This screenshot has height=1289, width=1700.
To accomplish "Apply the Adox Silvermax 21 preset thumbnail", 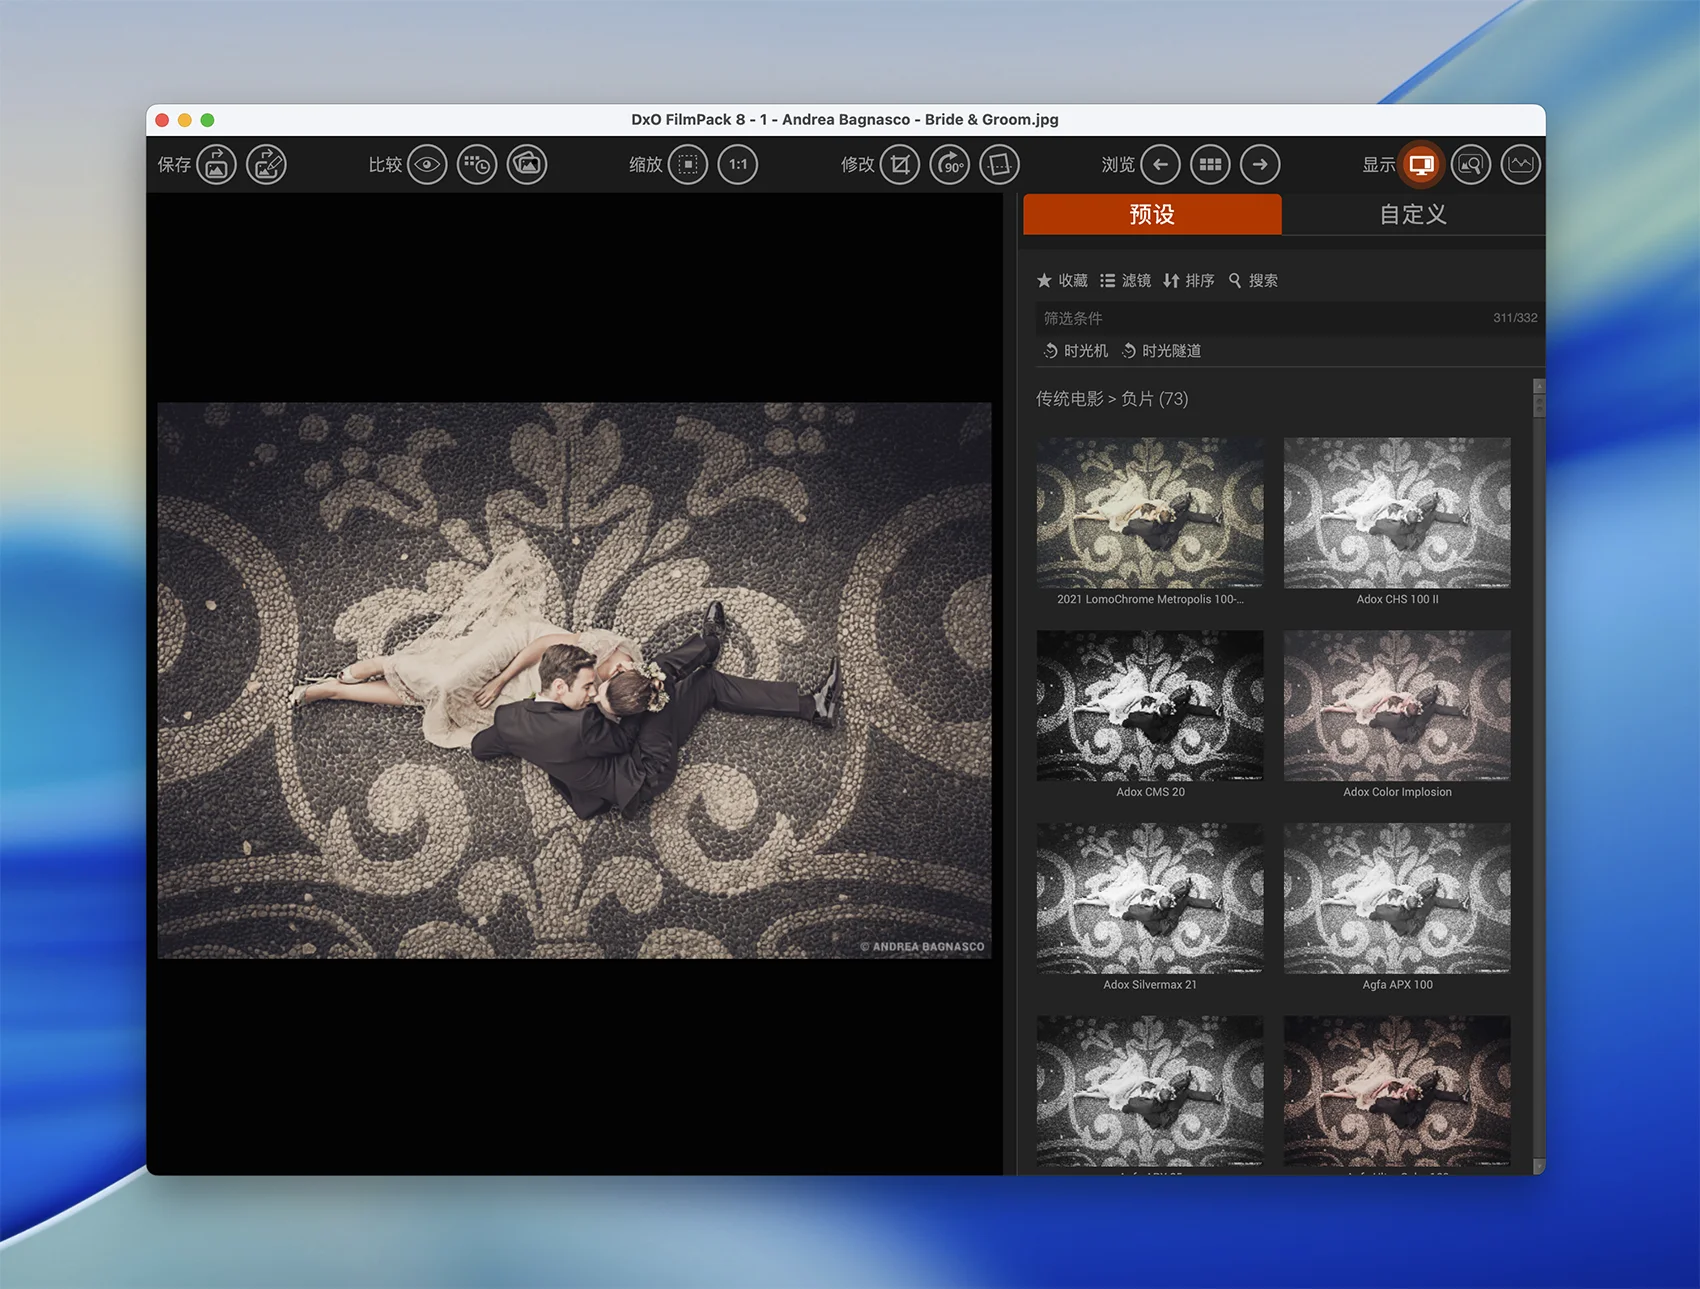I will tap(1150, 898).
